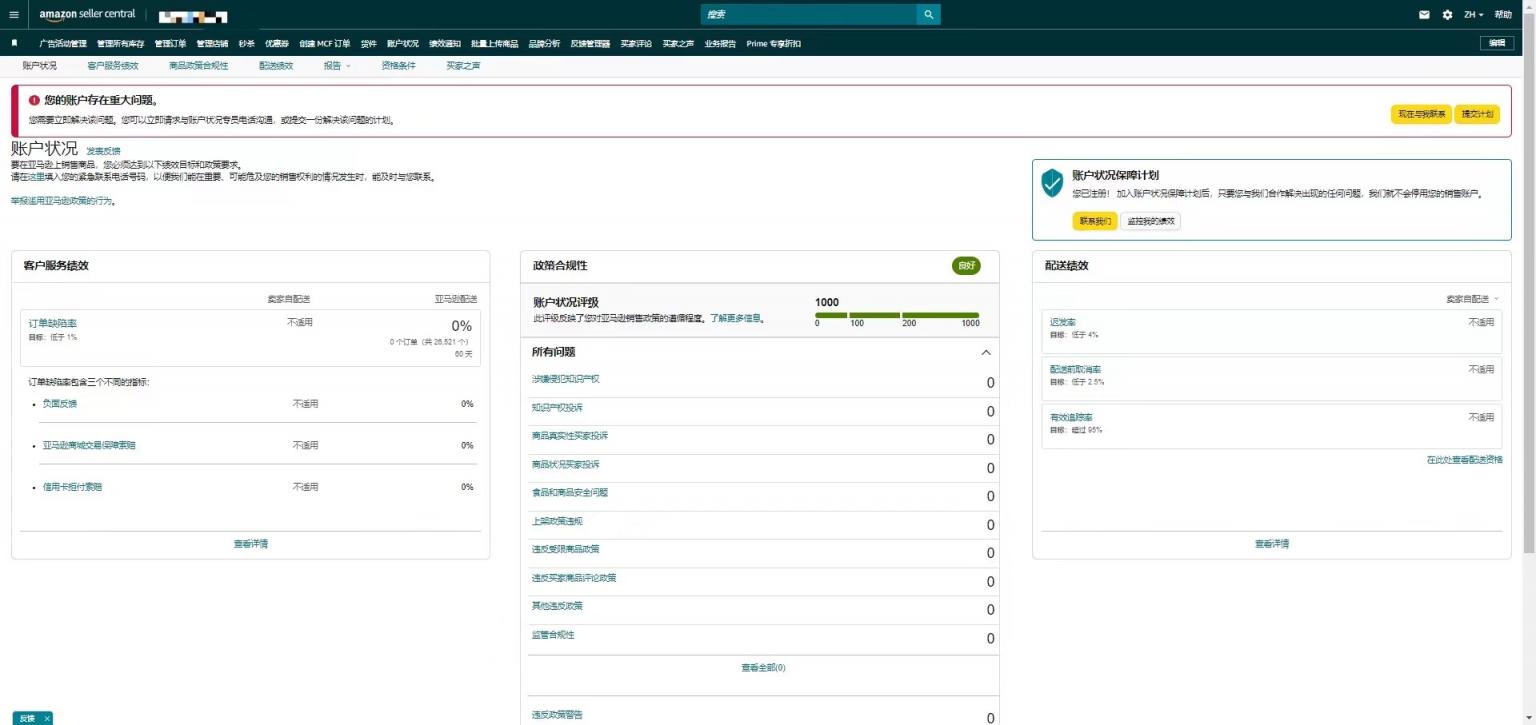Click the bookmark icon in the favorites bar
Image resolution: width=1536 pixels, height=725 pixels.
[x=14, y=43]
